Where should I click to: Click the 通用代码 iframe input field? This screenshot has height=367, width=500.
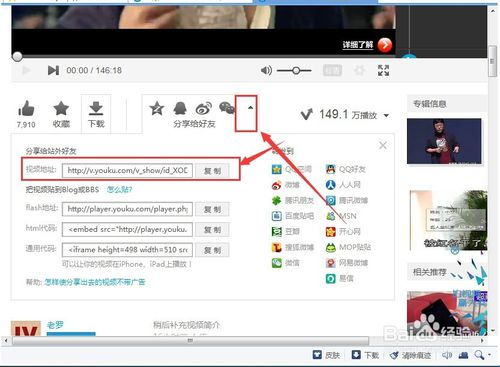pyautogui.click(x=127, y=250)
